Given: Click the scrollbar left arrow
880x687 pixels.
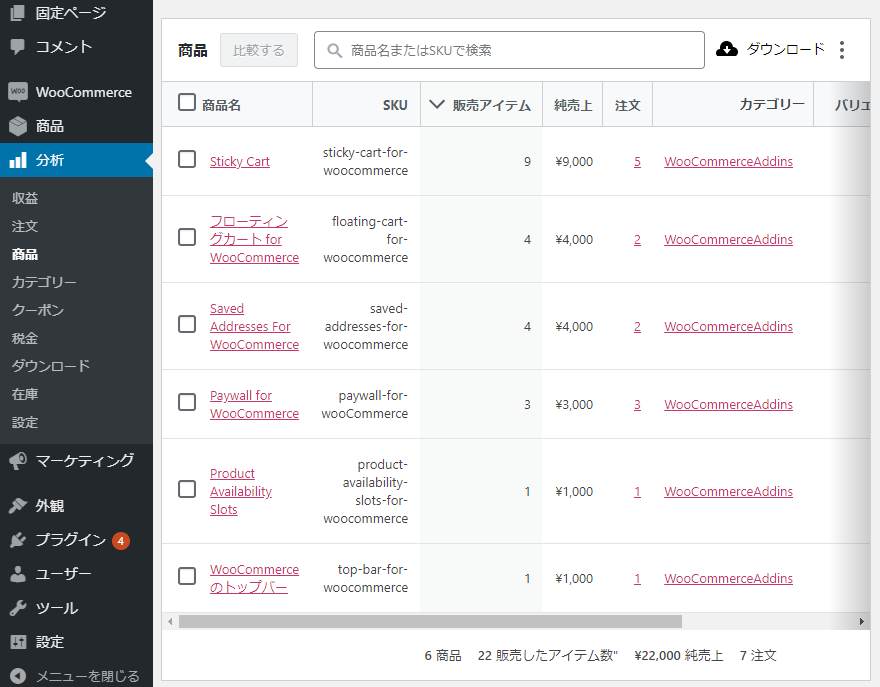Looking at the screenshot, I should (x=170, y=621).
